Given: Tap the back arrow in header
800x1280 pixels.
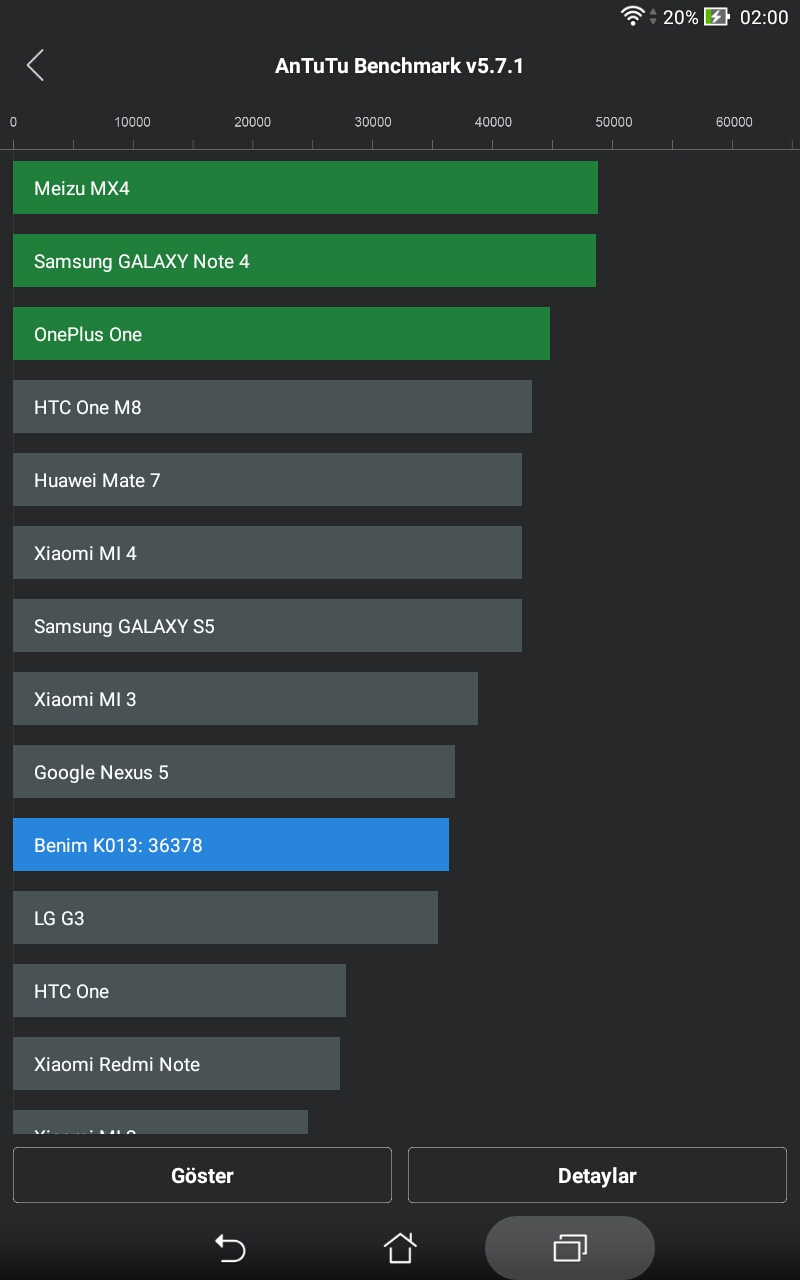Looking at the screenshot, I should click(x=35, y=66).
